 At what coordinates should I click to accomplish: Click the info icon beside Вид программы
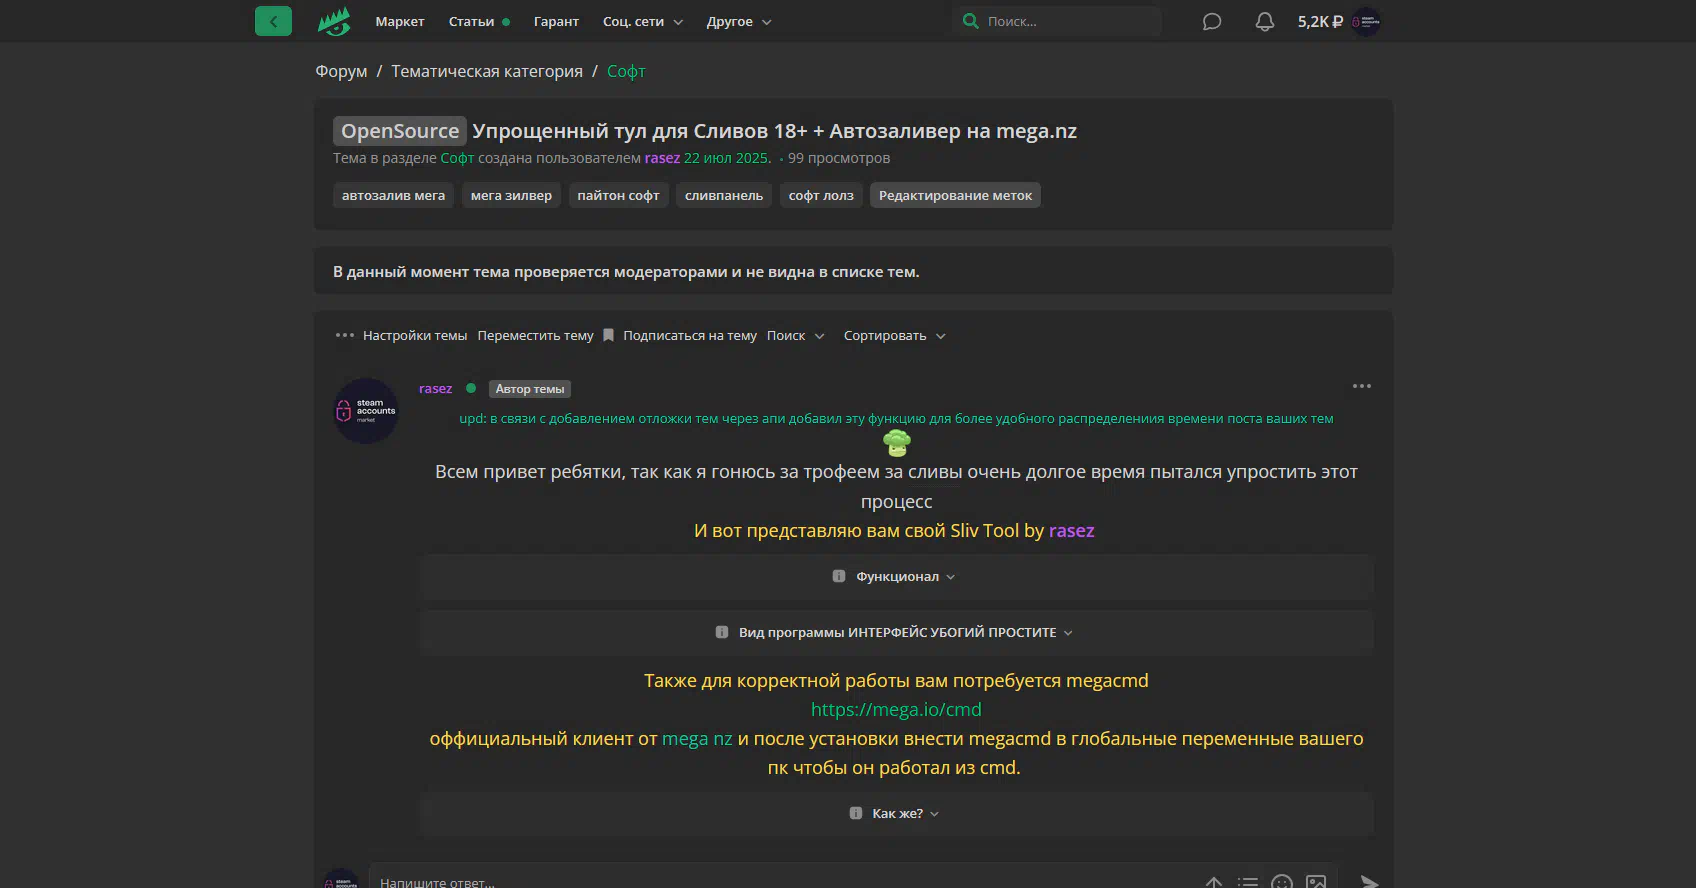click(722, 632)
